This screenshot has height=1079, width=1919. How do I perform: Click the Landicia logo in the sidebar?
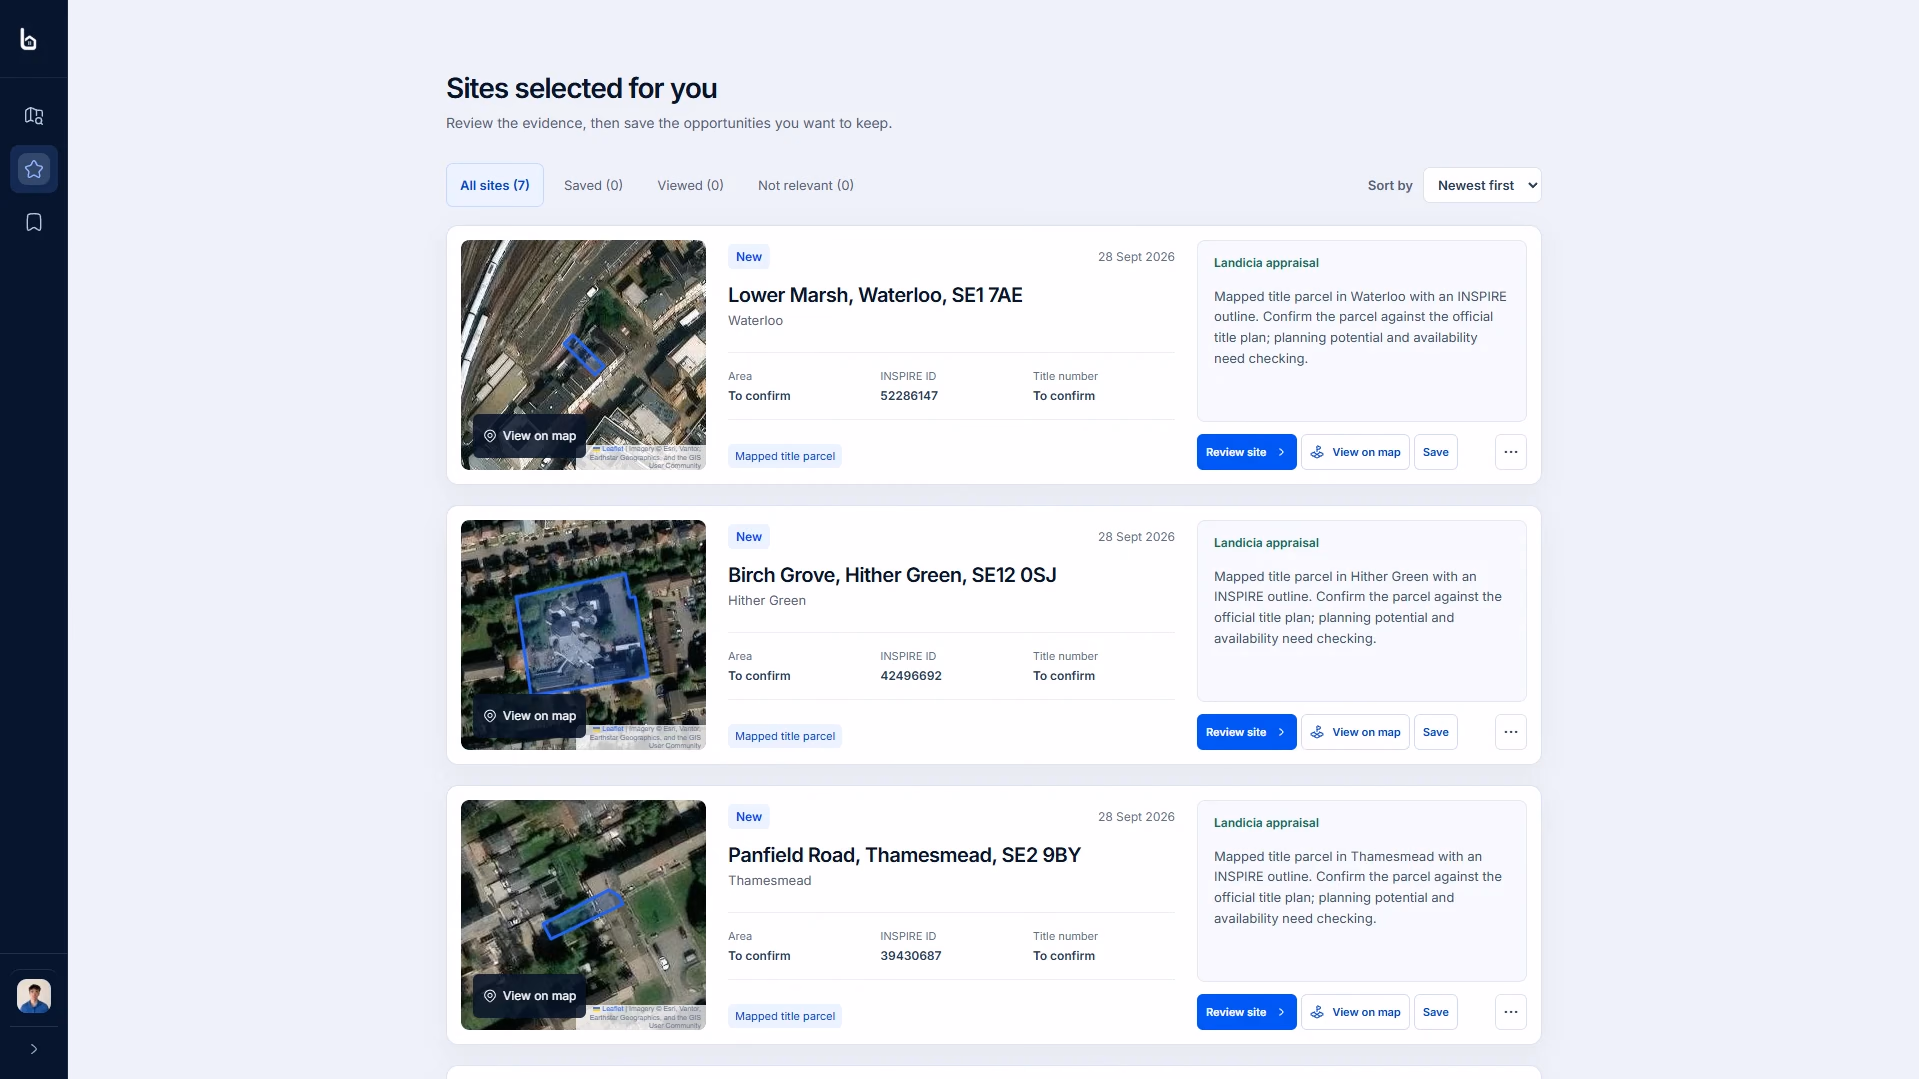29,39
